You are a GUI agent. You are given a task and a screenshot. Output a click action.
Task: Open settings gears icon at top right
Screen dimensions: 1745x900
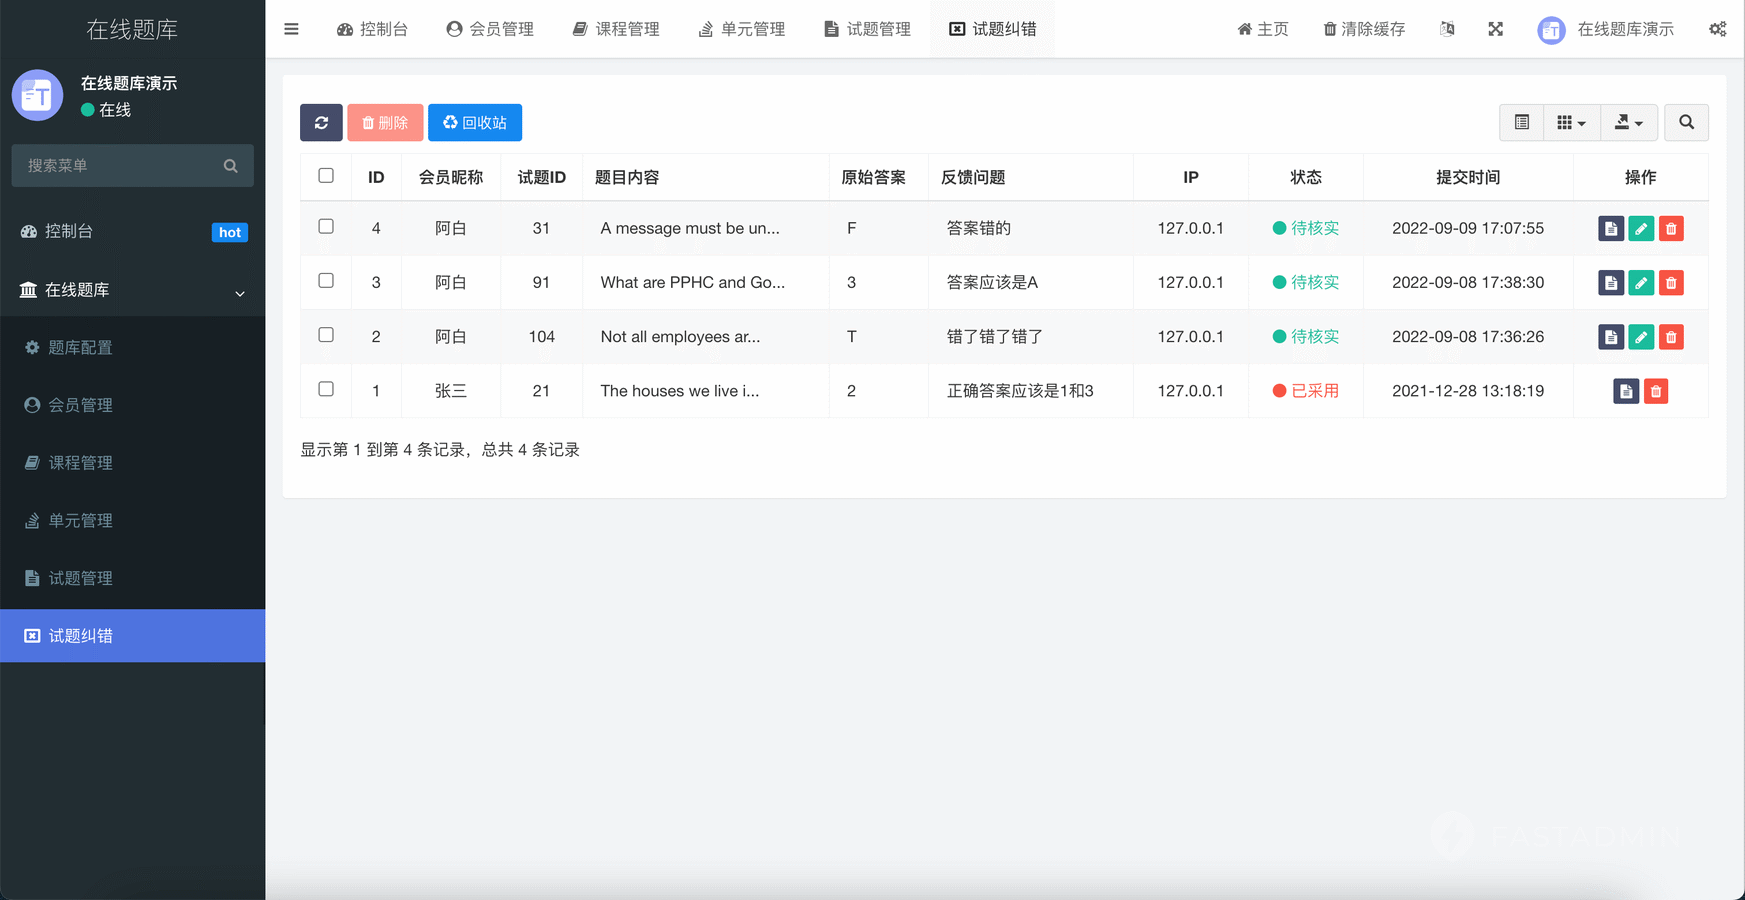(1717, 29)
